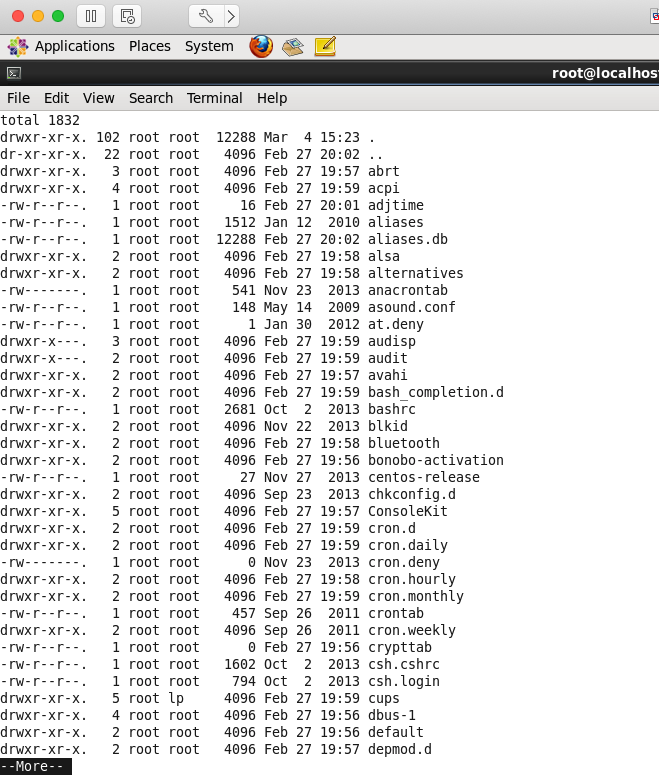This screenshot has height=777, width=659.
Task: Open the Terminal menu in menubar
Action: click(x=215, y=98)
